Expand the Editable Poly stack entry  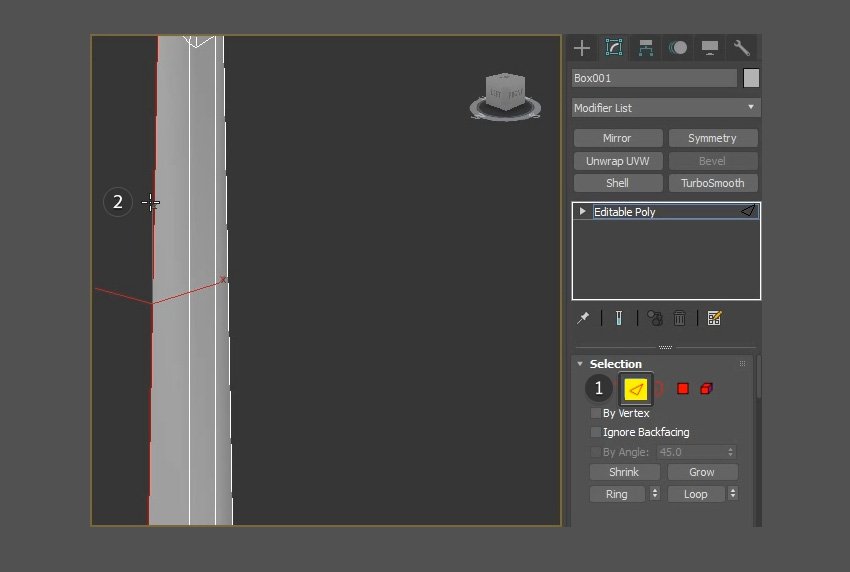click(x=583, y=211)
